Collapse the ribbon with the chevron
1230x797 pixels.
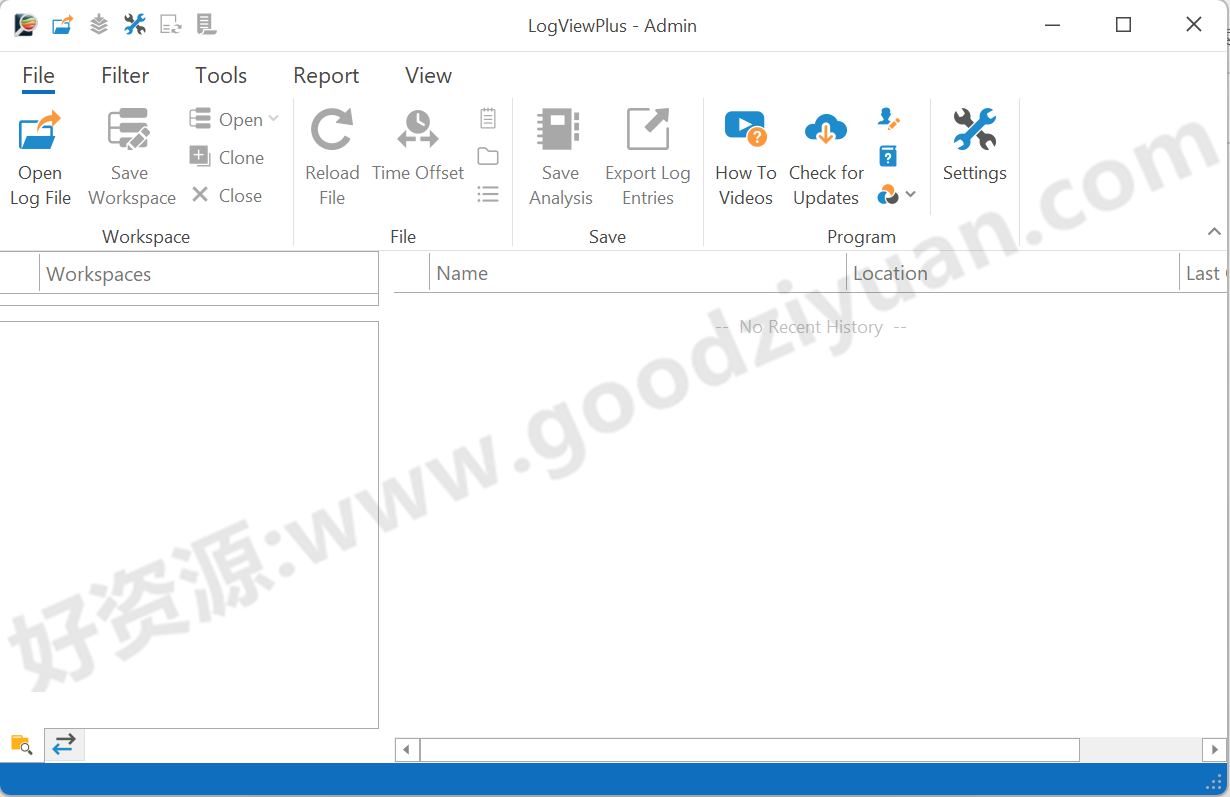click(1214, 232)
